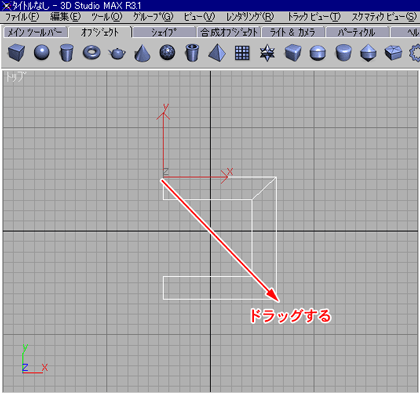Open the スケマティック ビュー(S) menu

(x=384, y=16)
